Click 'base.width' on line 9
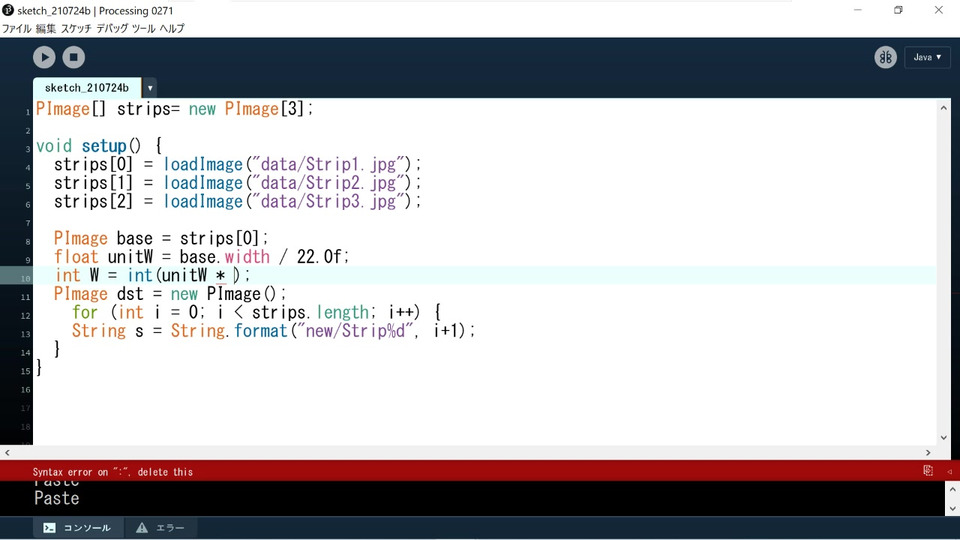This screenshot has height=540, width=960. pyautogui.click(x=225, y=257)
